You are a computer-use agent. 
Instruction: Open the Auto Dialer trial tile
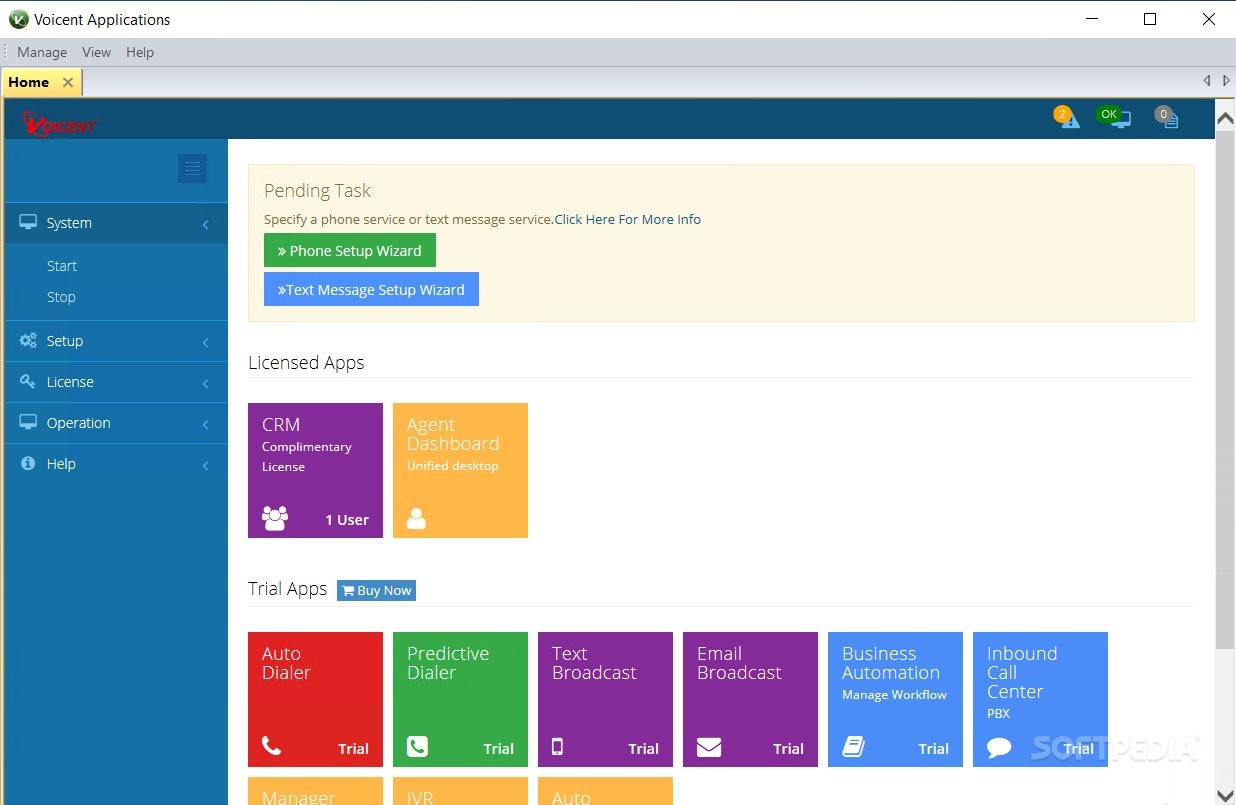click(315, 699)
